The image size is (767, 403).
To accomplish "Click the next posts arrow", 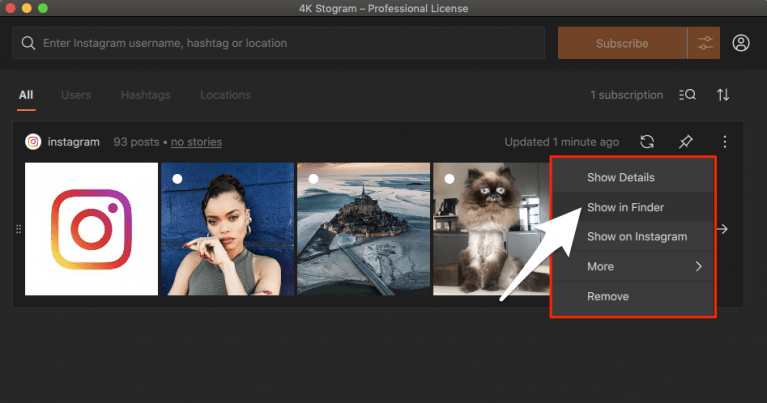I will [722, 229].
